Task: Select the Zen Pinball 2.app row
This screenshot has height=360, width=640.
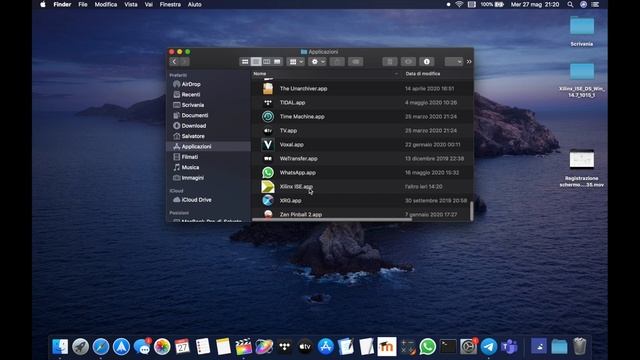Action: (x=362, y=214)
